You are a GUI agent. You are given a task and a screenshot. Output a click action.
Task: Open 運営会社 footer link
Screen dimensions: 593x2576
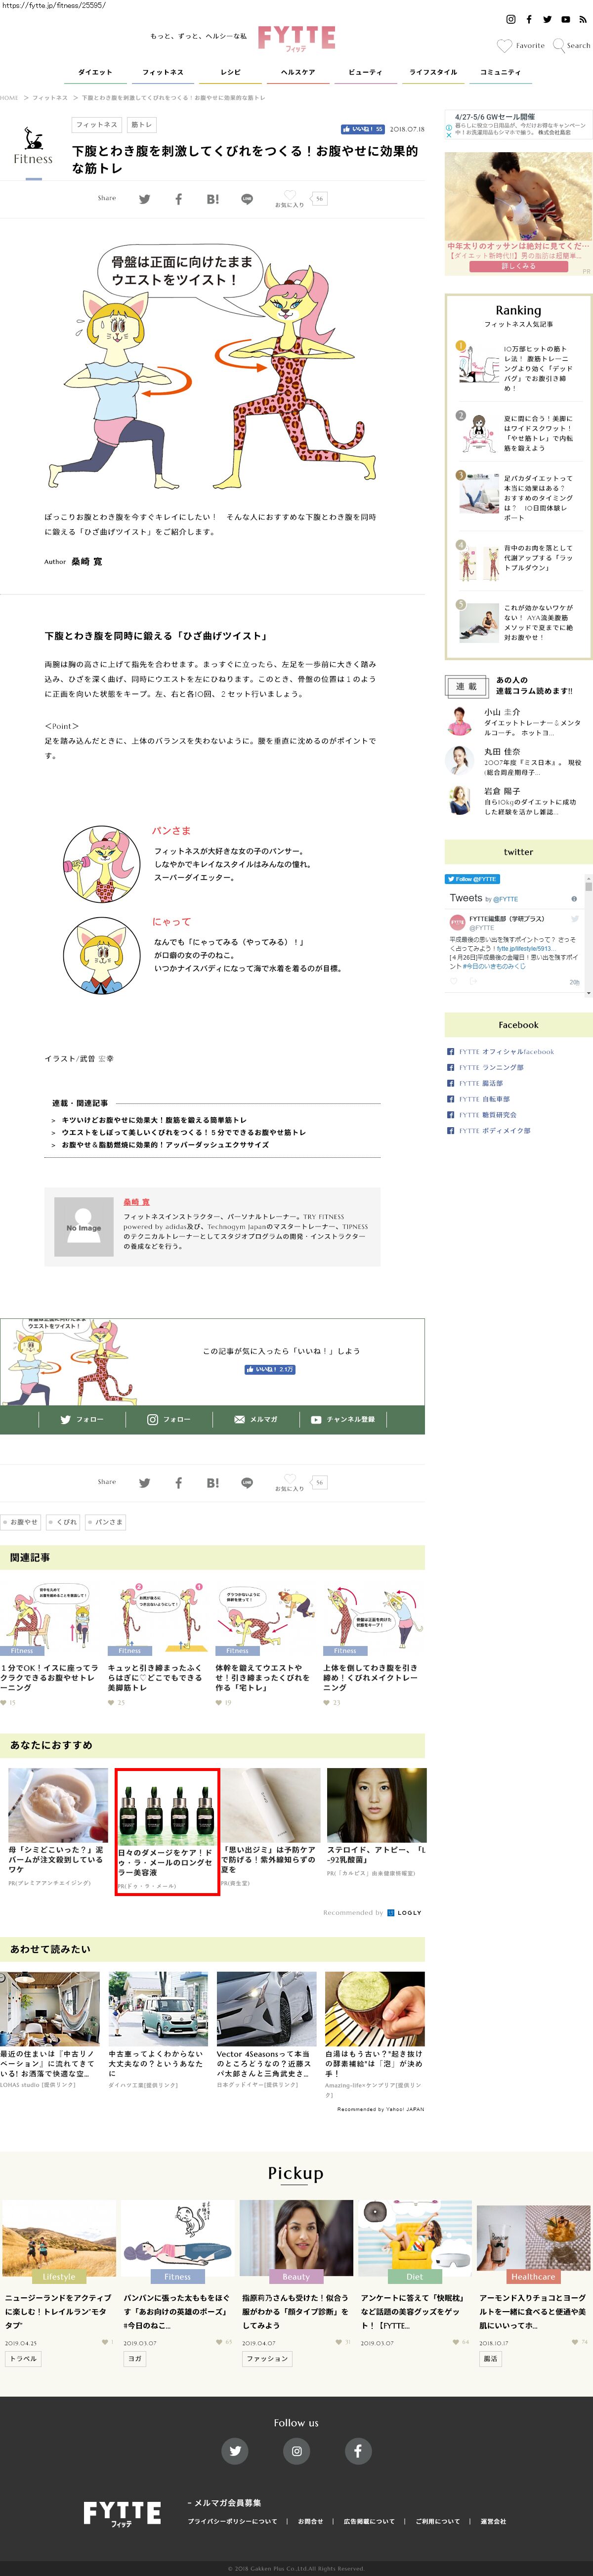coord(493,2521)
